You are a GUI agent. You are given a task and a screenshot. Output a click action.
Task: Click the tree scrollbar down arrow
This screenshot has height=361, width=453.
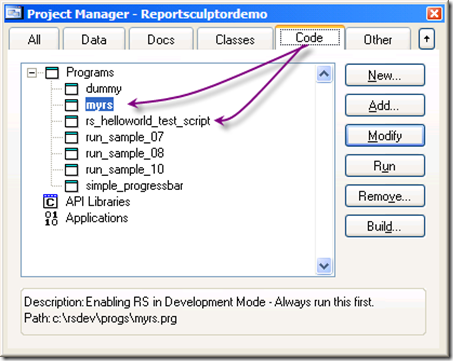[x=324, y=266]
